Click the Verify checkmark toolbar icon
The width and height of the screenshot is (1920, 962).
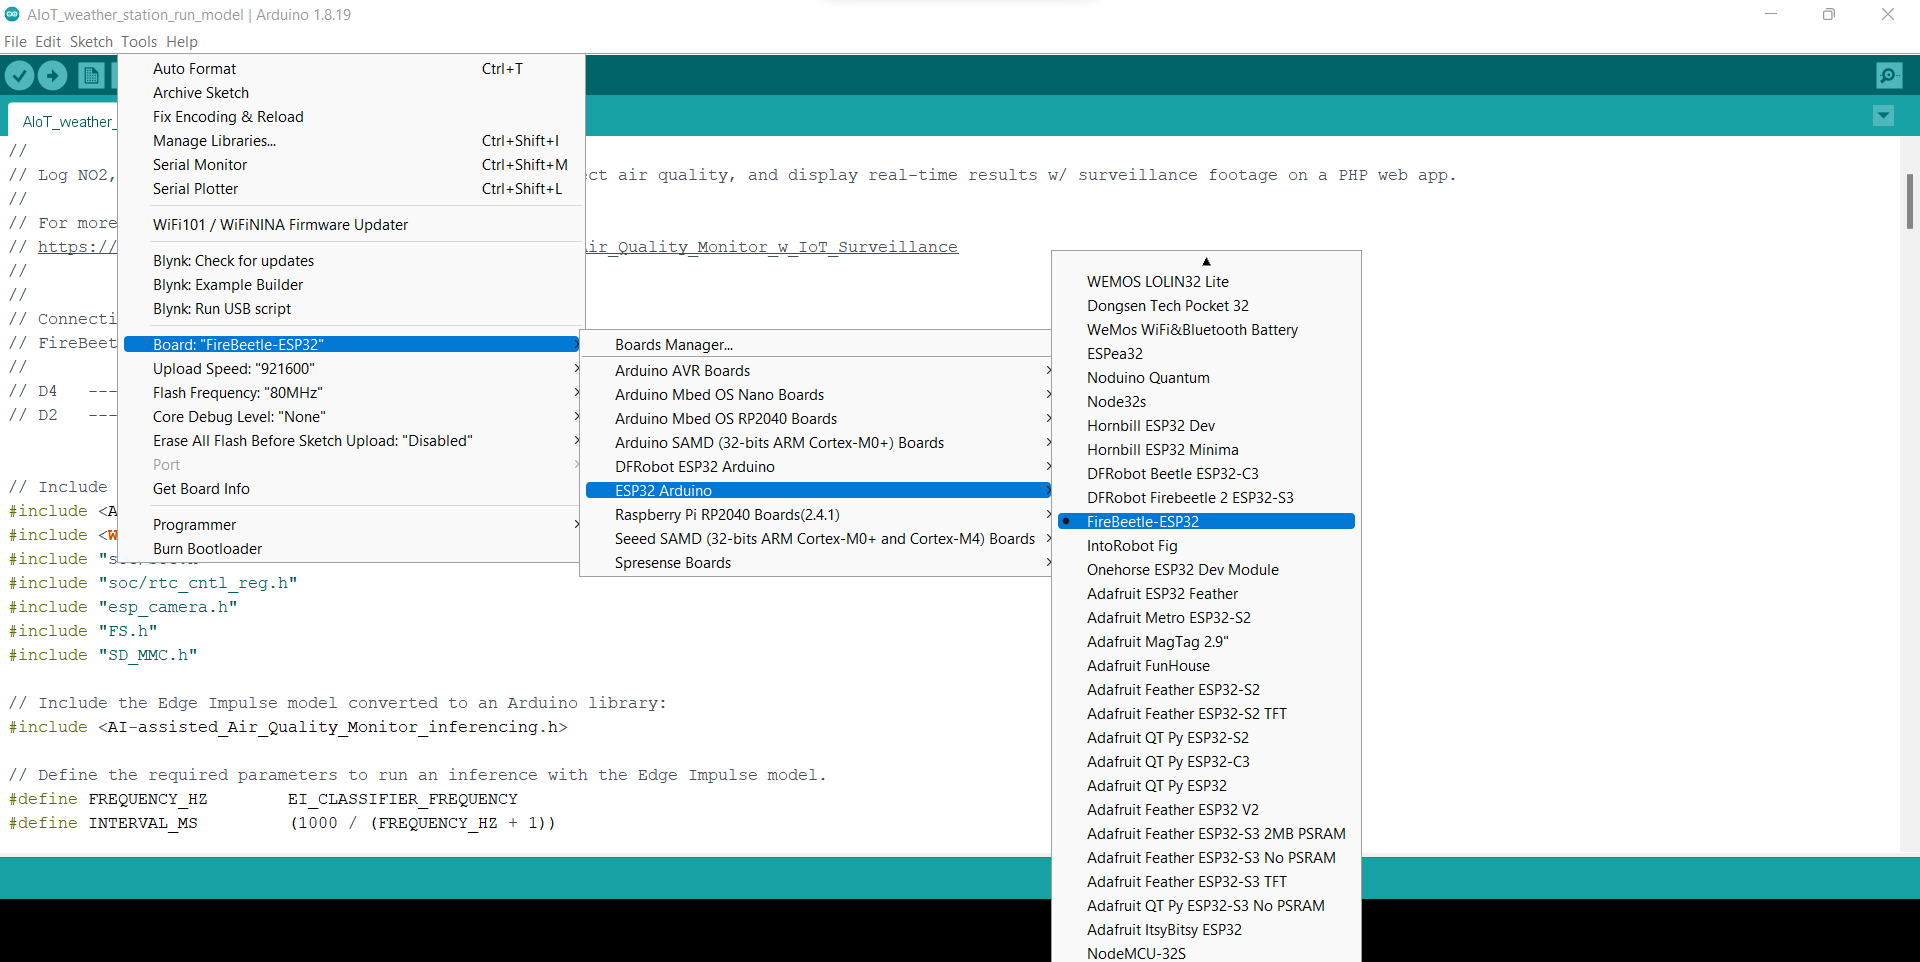click(x=19, y=75)
